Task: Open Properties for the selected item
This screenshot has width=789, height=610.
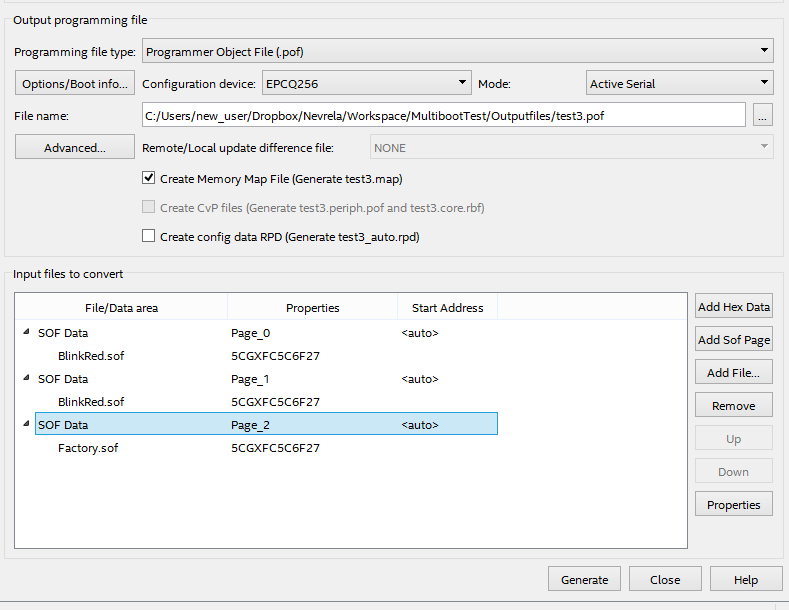Action: click(734, 505)
